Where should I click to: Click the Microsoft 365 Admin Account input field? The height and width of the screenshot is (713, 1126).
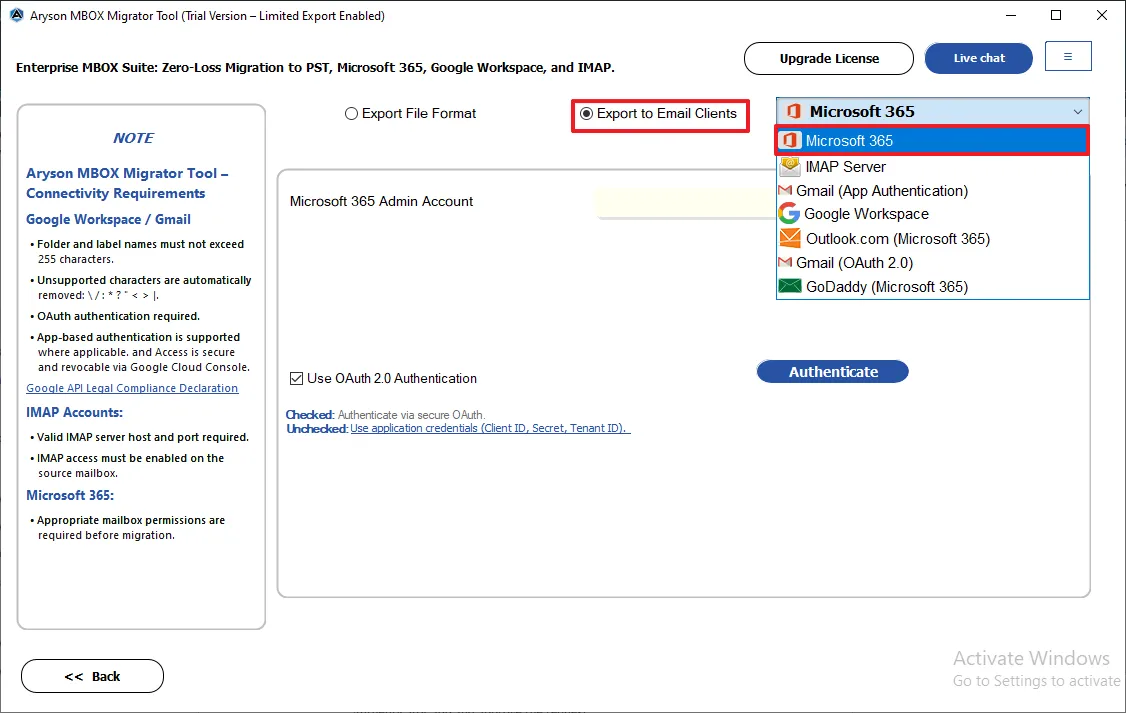point(685,202)
